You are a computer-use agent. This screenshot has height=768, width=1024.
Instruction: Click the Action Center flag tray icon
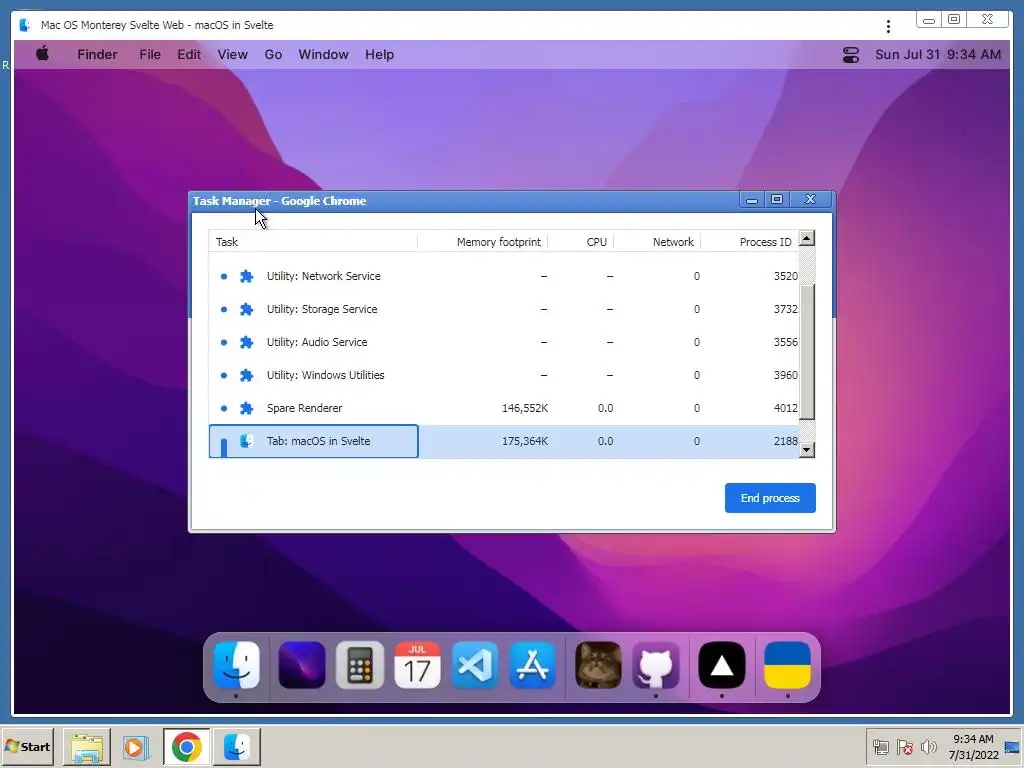pyautogui.click(x=904, y=746)
